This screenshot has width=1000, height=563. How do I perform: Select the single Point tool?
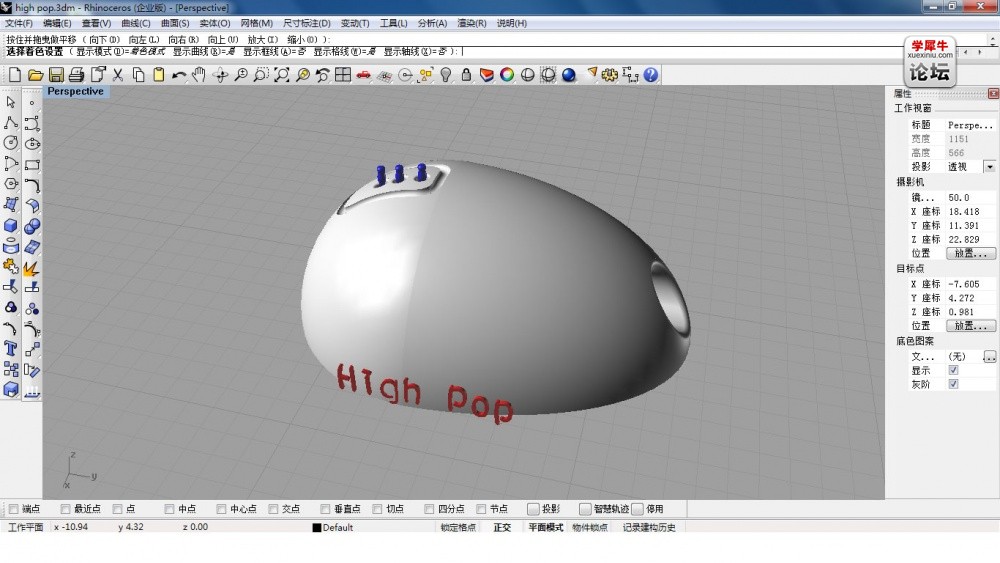pos(32,102)
